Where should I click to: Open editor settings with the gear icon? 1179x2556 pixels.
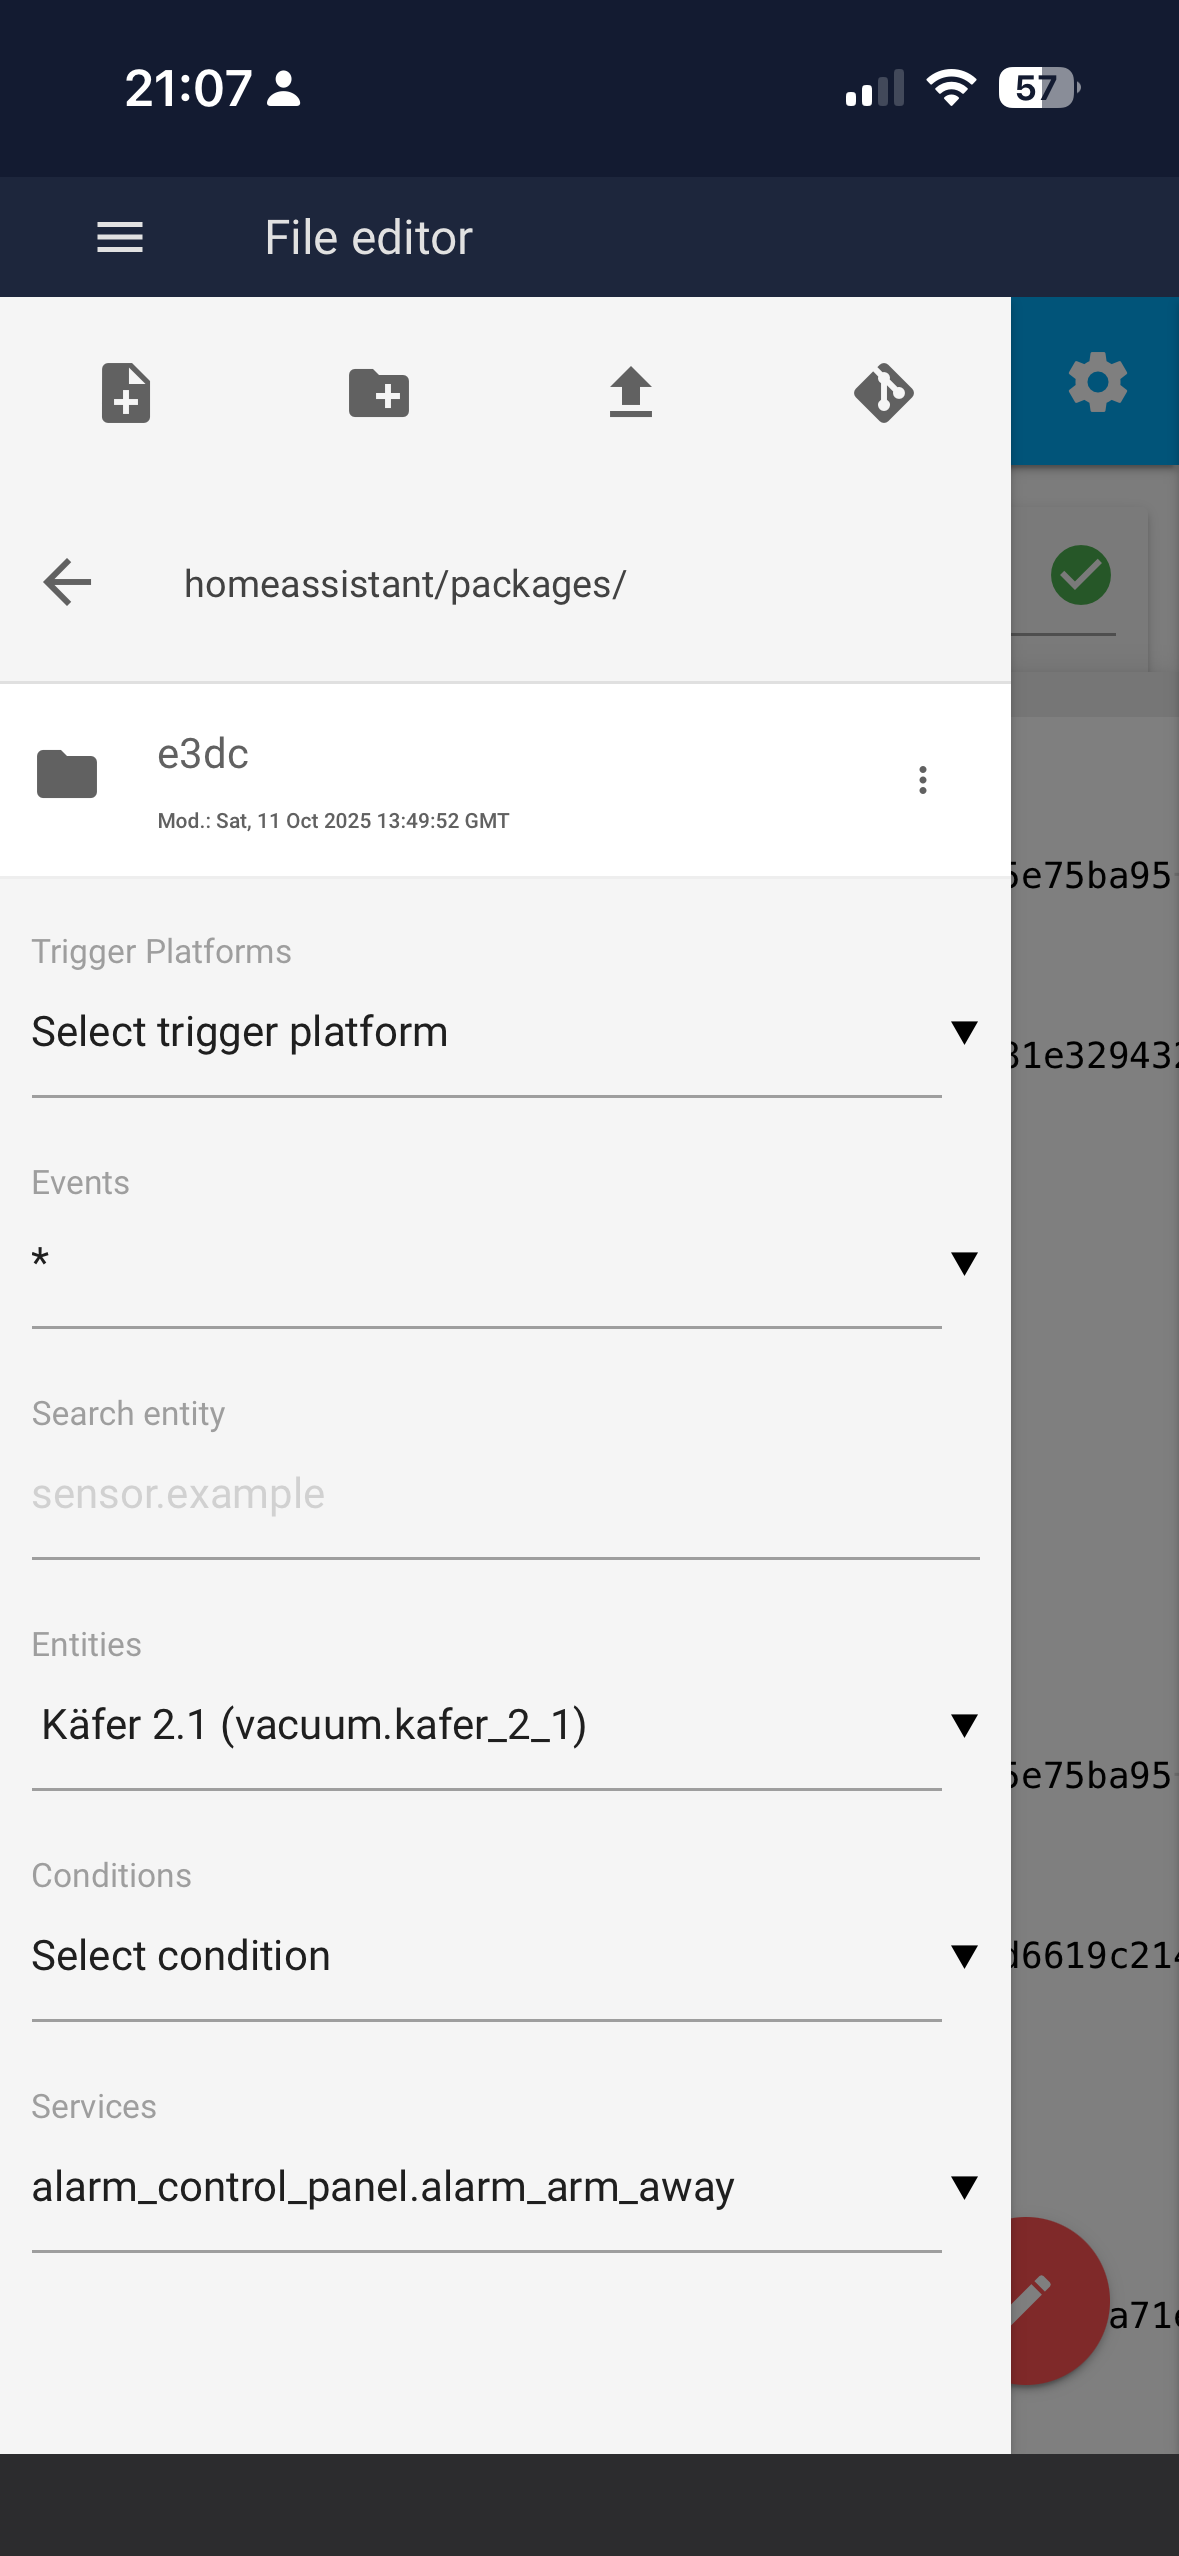click(x=1098, y=382)
